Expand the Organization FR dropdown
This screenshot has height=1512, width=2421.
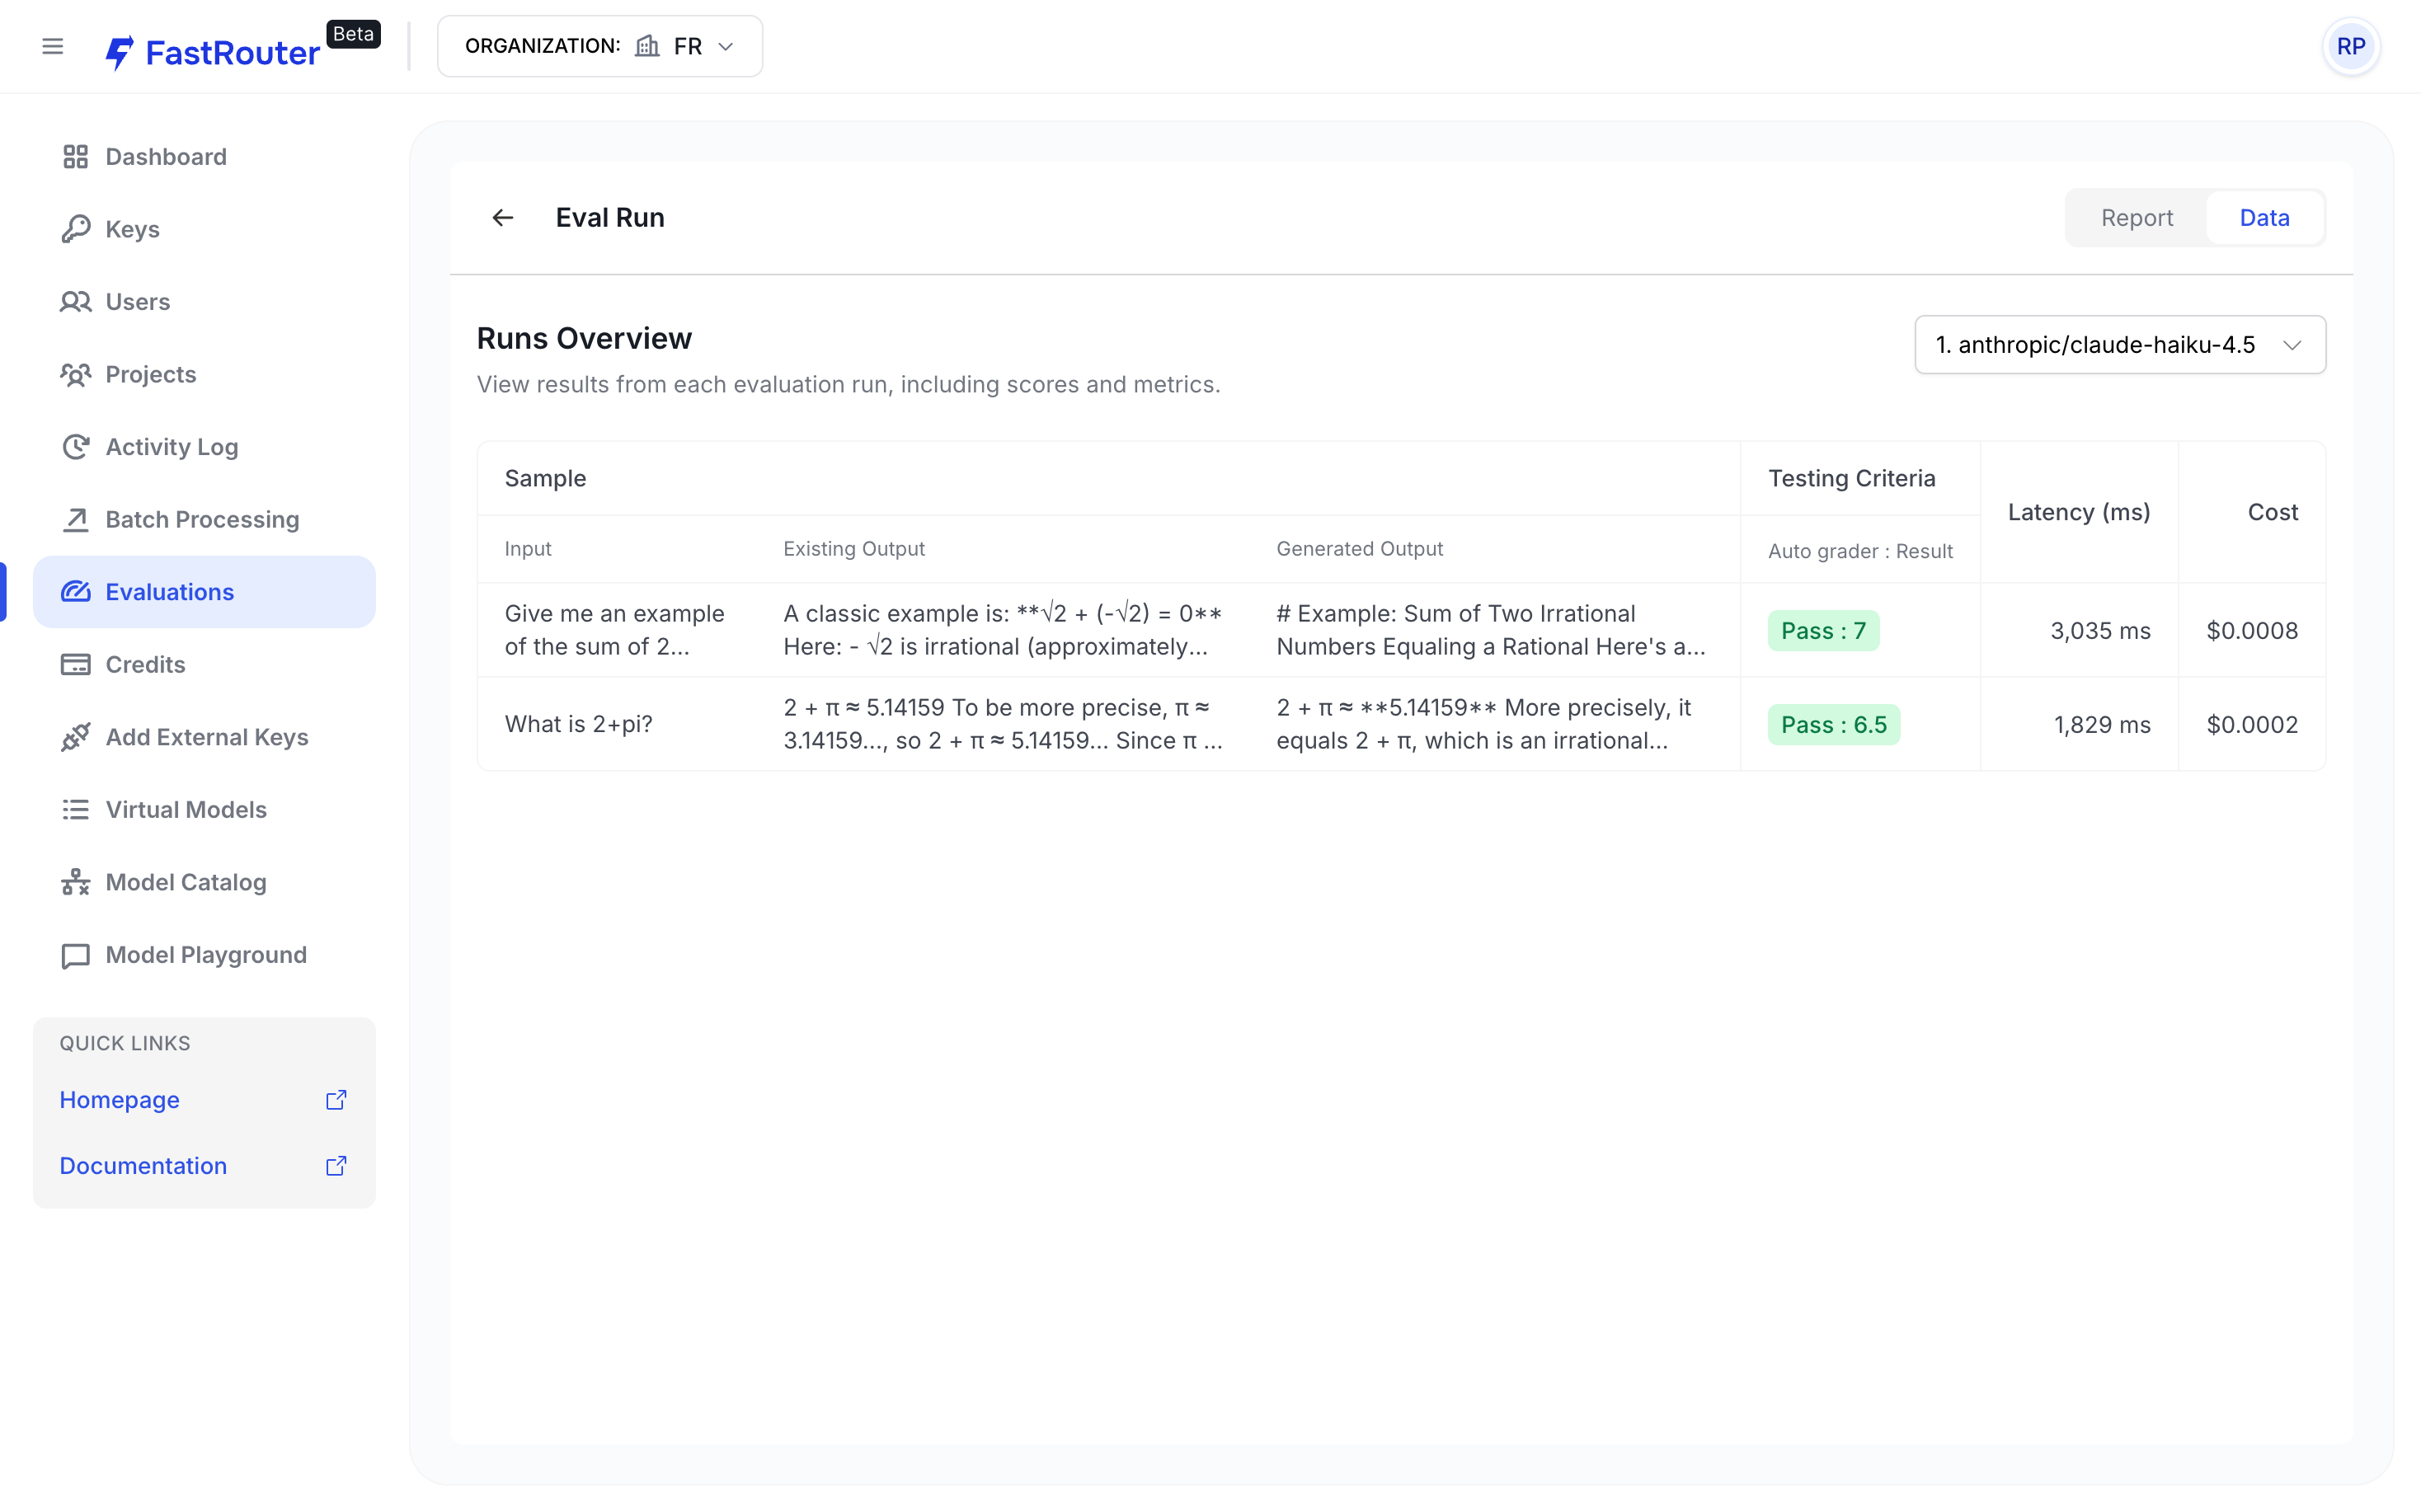pyautogui.click(x=600, y=46)
